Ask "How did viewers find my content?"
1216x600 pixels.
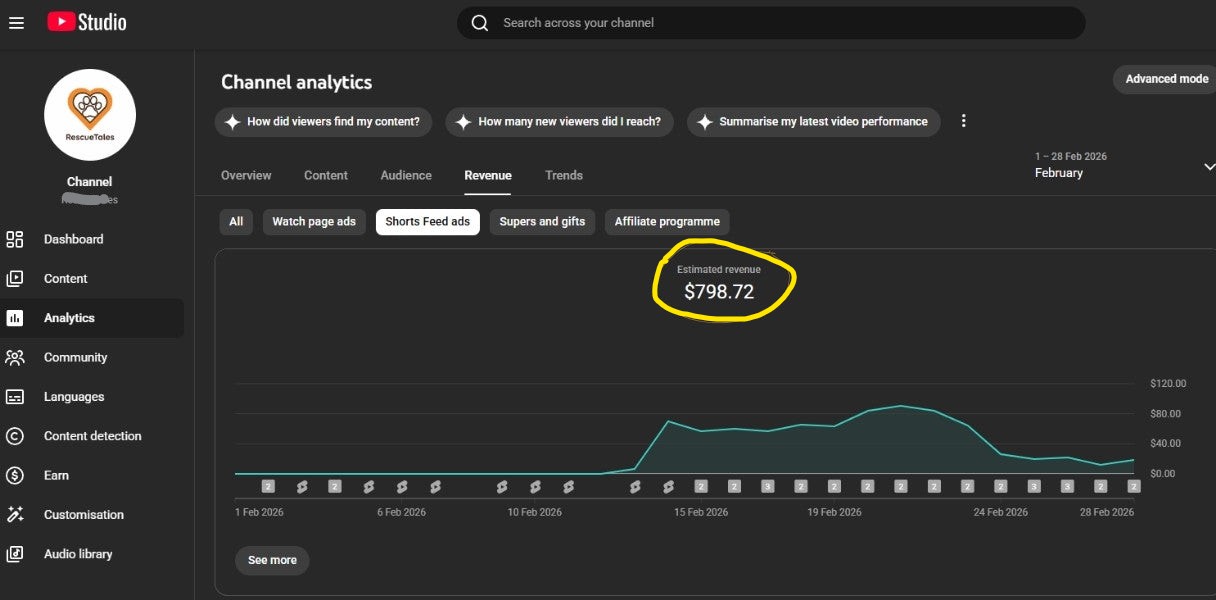click(x=323, y=122)
